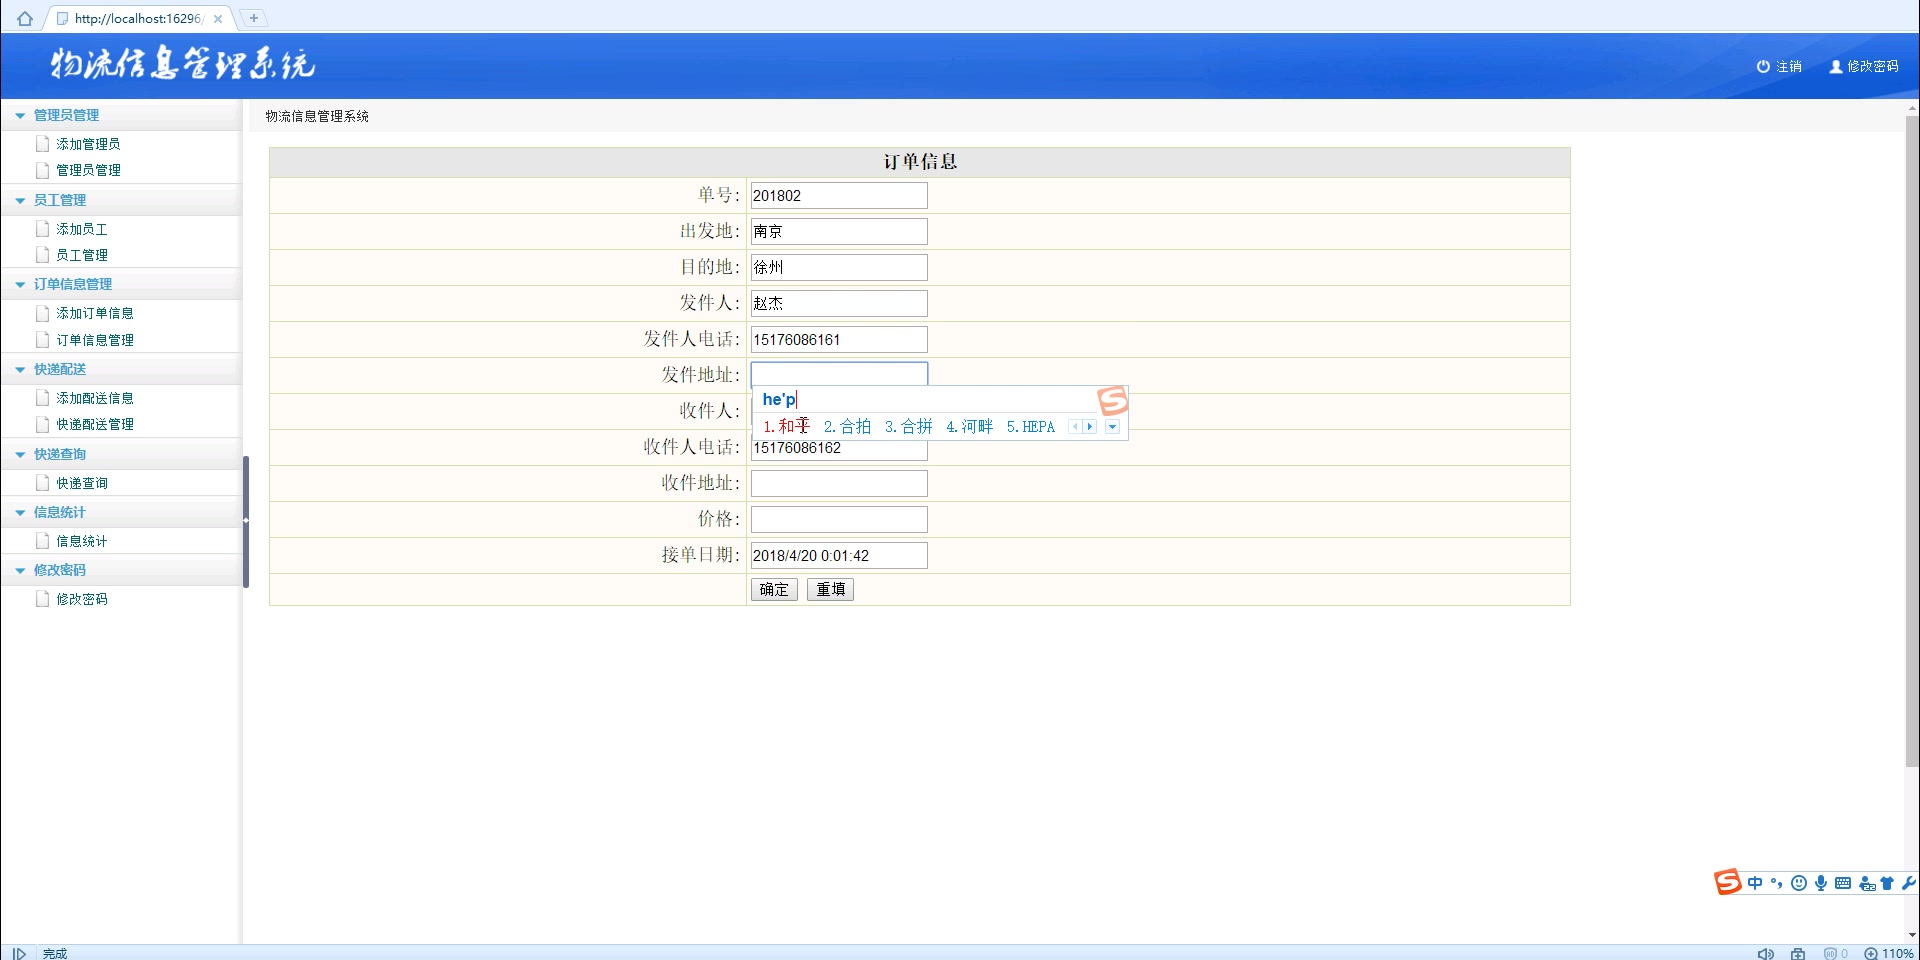Click the 出发地 input field
Viewport: 1920px width, 960px height.
(x=839, y=232)
